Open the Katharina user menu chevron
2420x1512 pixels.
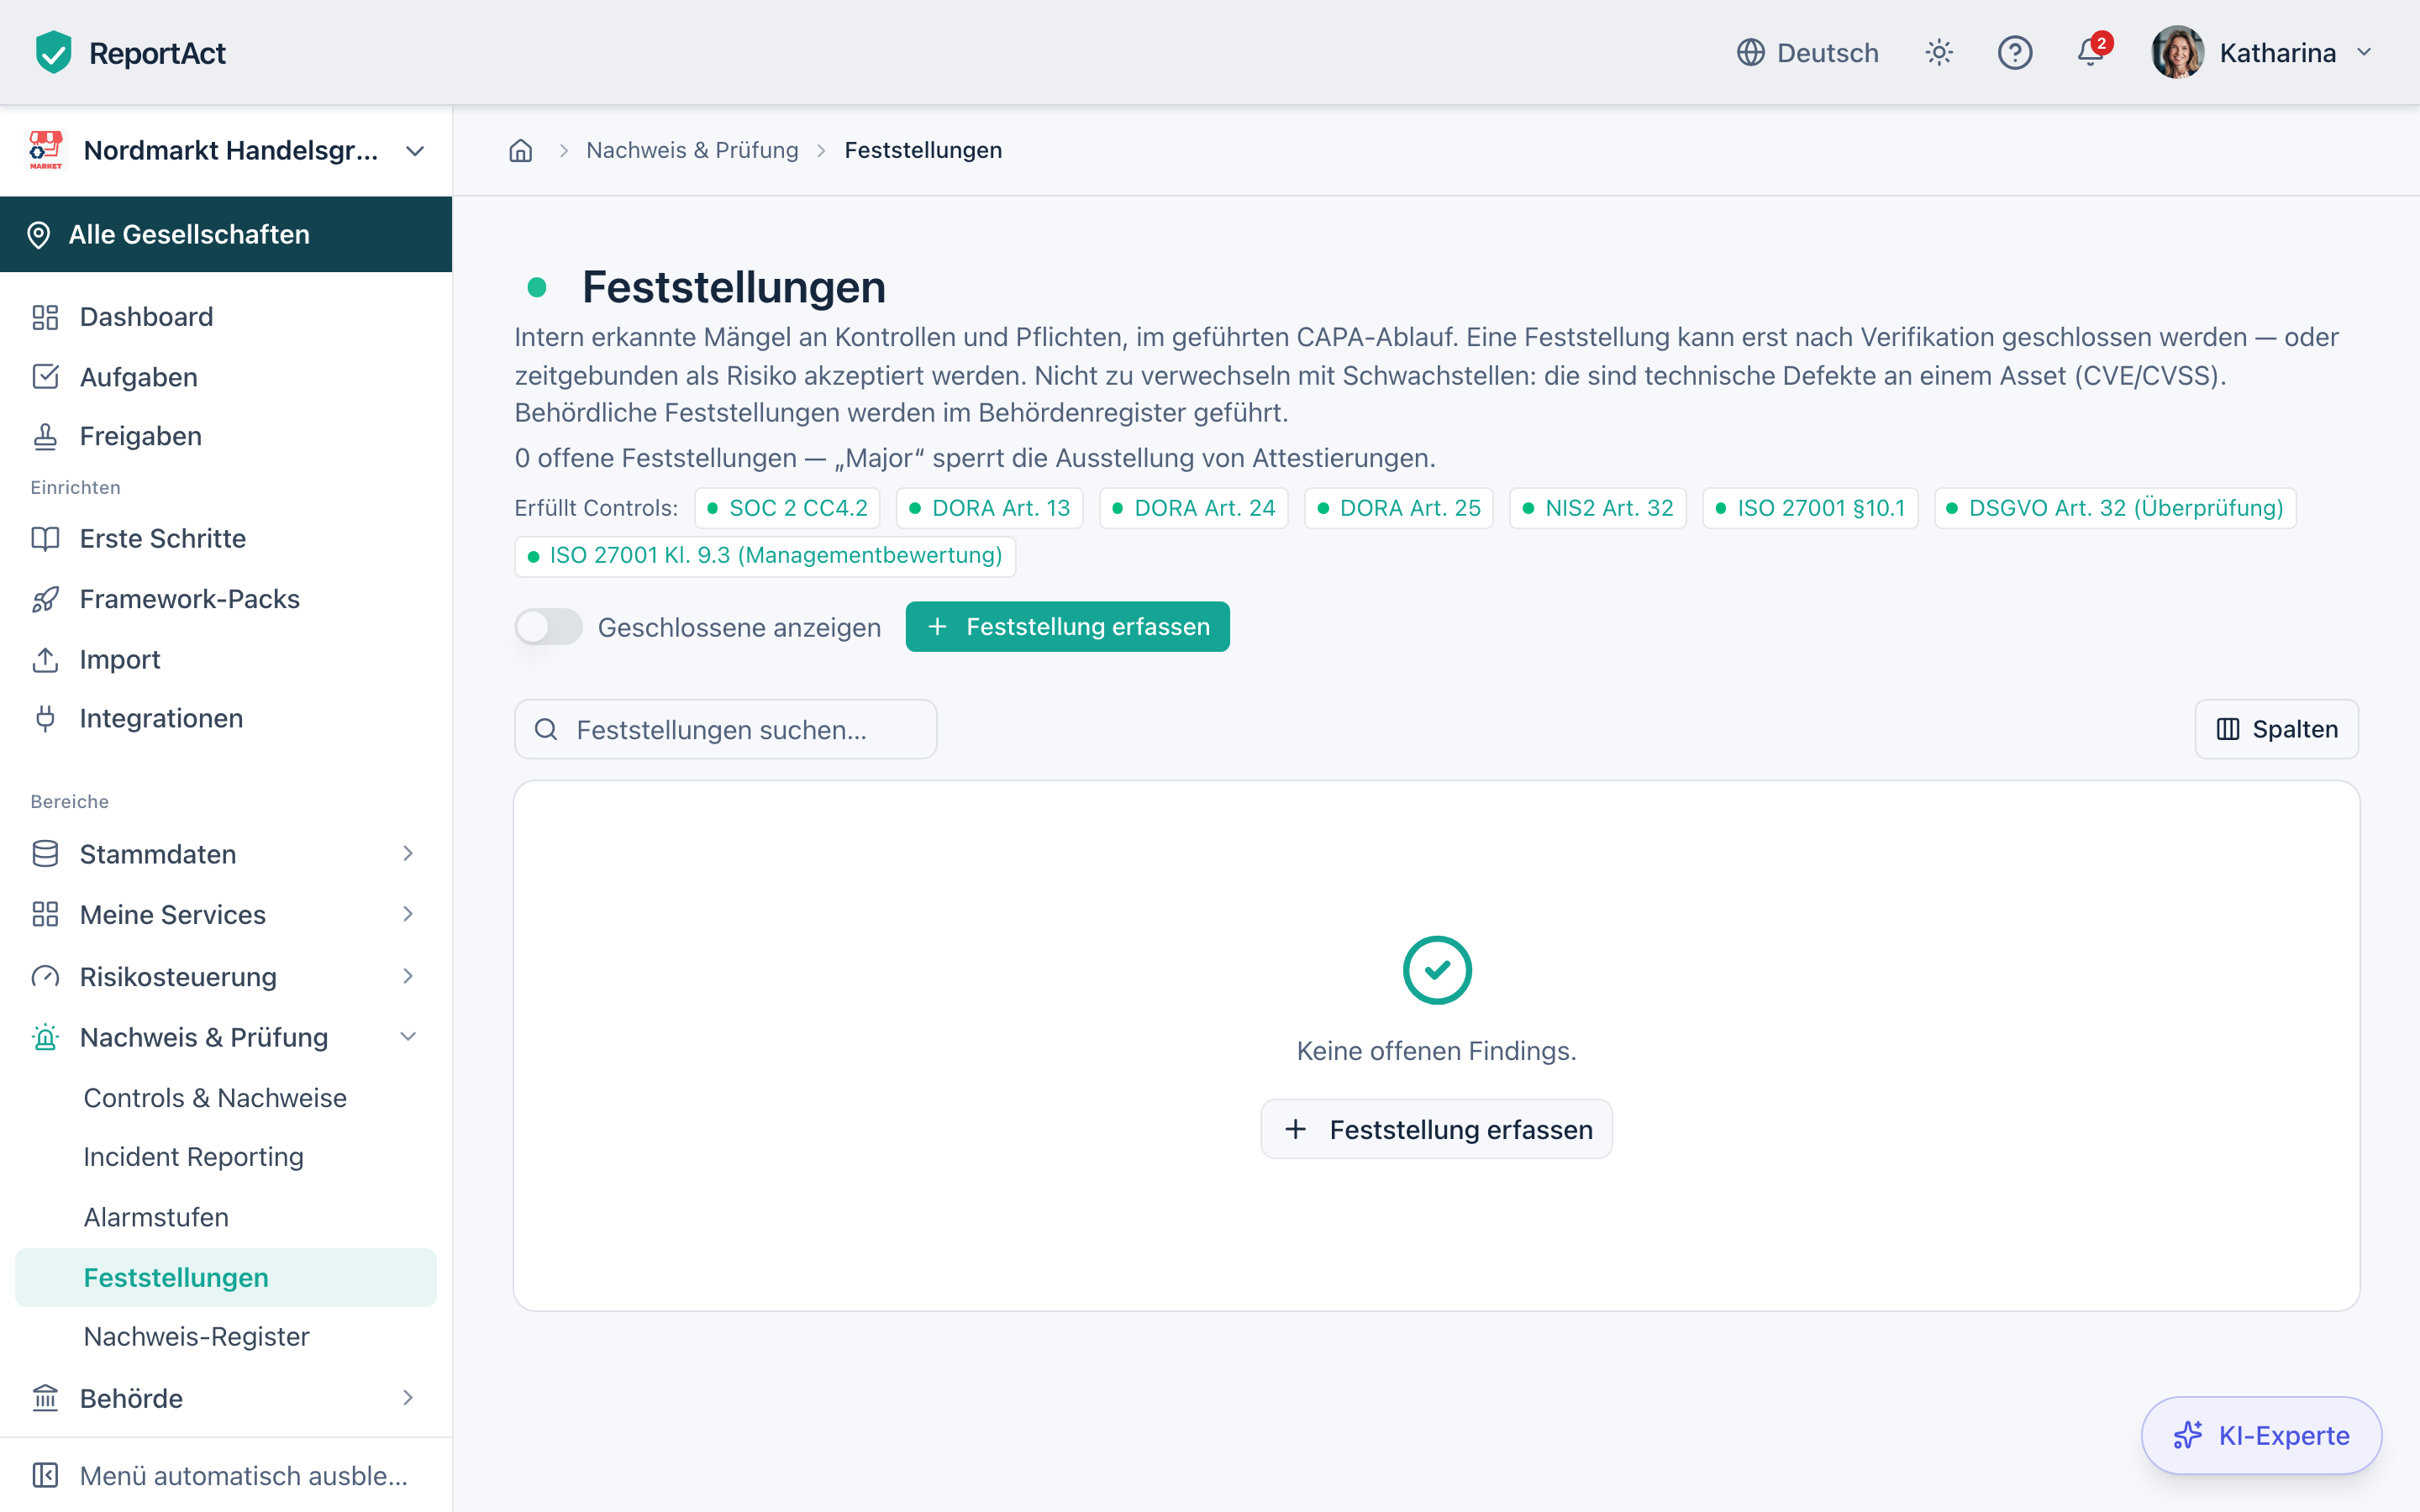[x=2364, y=52]
